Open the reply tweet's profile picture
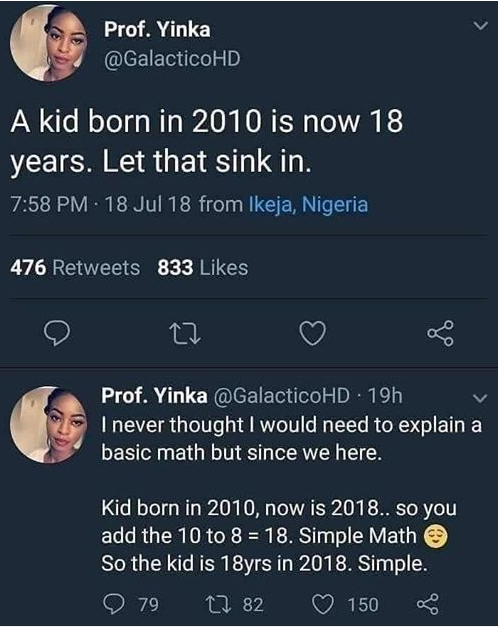This screenshot has width=498, height=627. point(49,424)
